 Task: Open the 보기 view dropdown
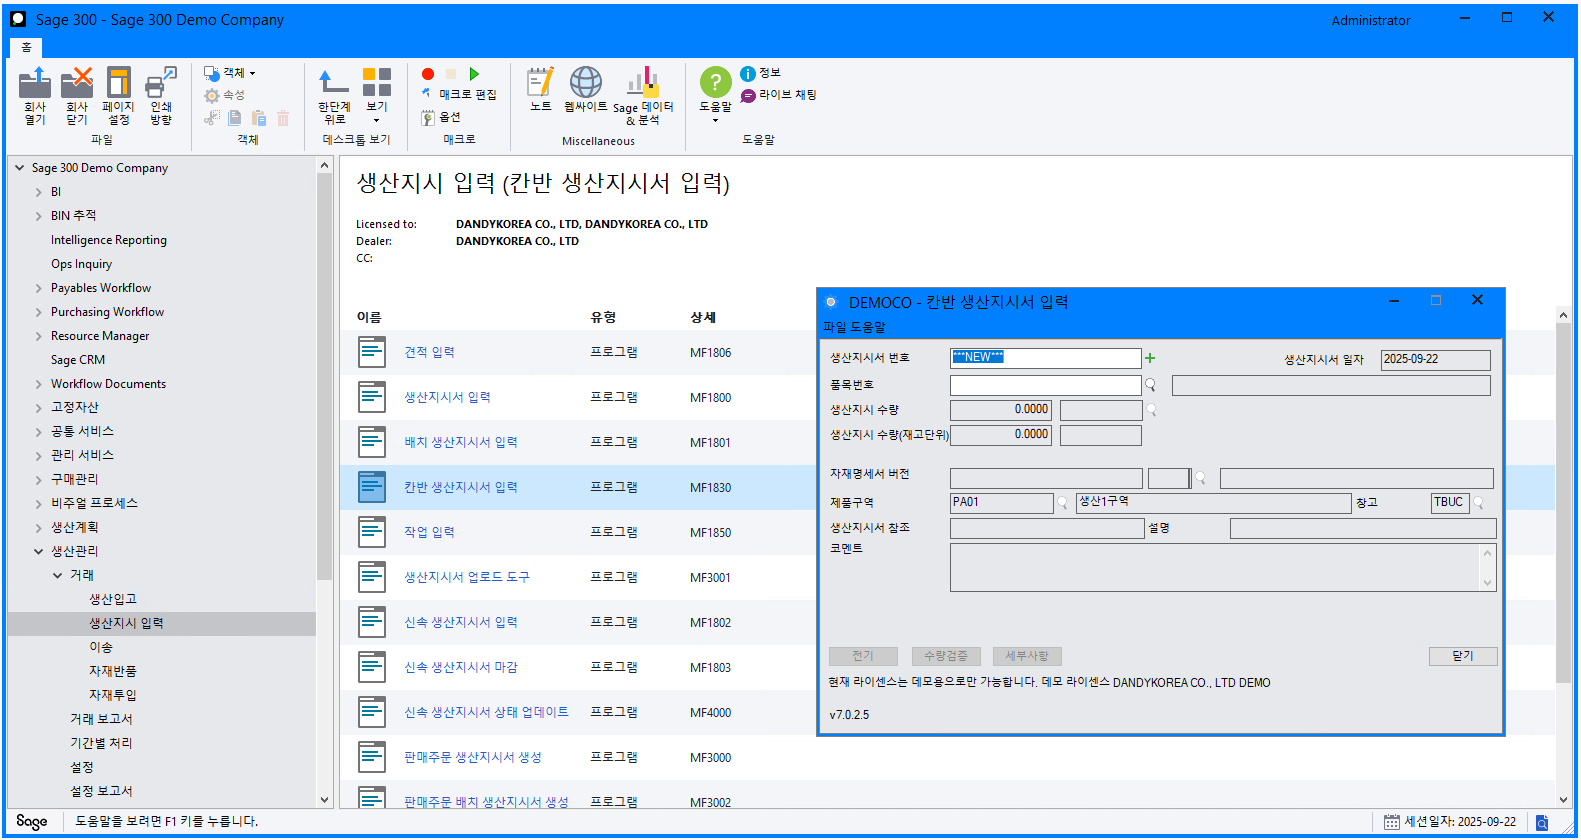[377, 96]
